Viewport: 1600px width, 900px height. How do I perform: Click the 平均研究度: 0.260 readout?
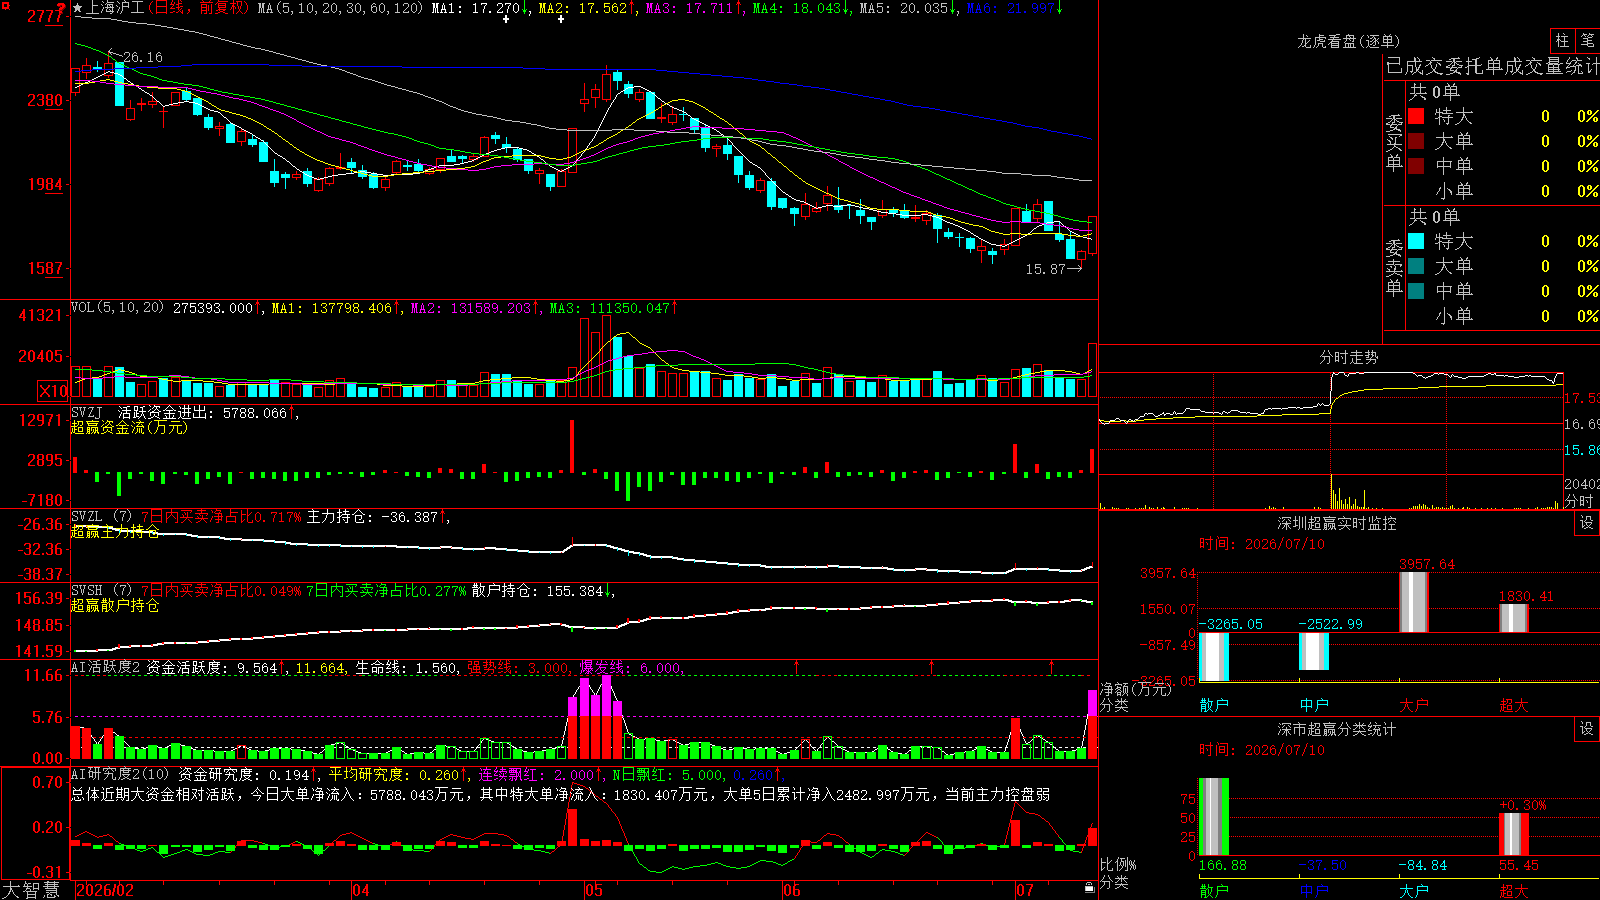(x=398, y=774)
